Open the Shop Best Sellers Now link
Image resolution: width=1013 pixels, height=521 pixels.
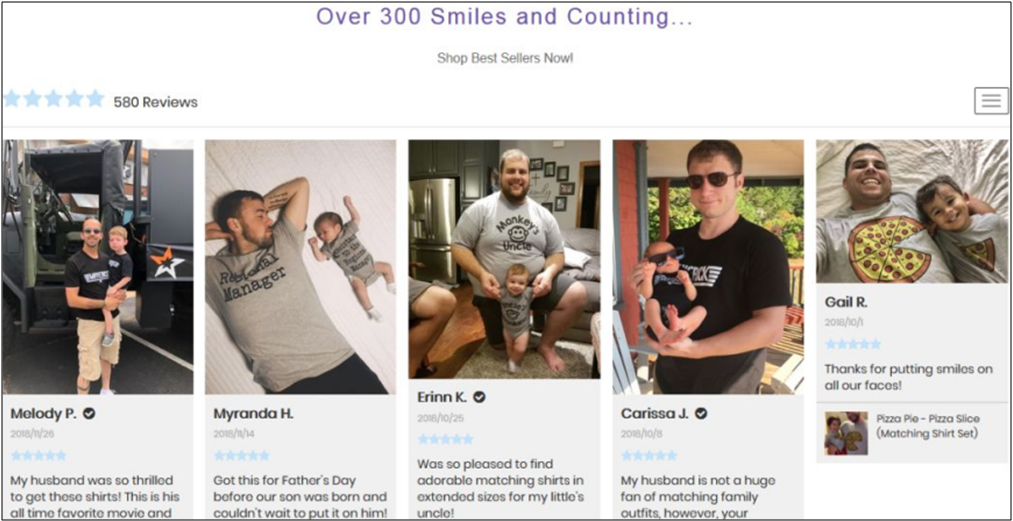click(x=505, y=58)
